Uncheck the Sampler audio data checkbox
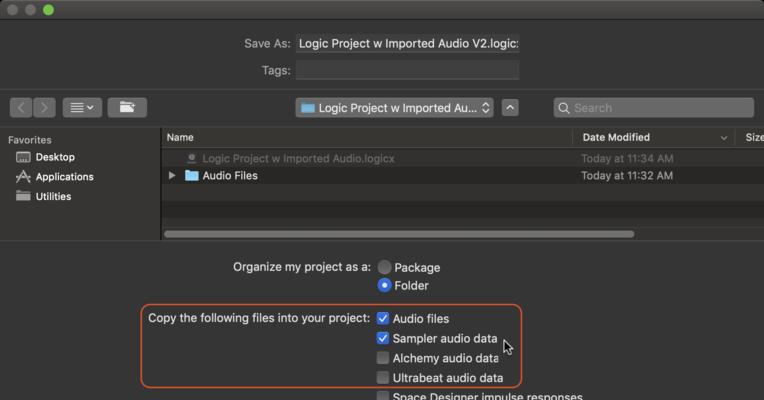The width and height of the screenshot is (764, 400). click(x=383, y=338)
